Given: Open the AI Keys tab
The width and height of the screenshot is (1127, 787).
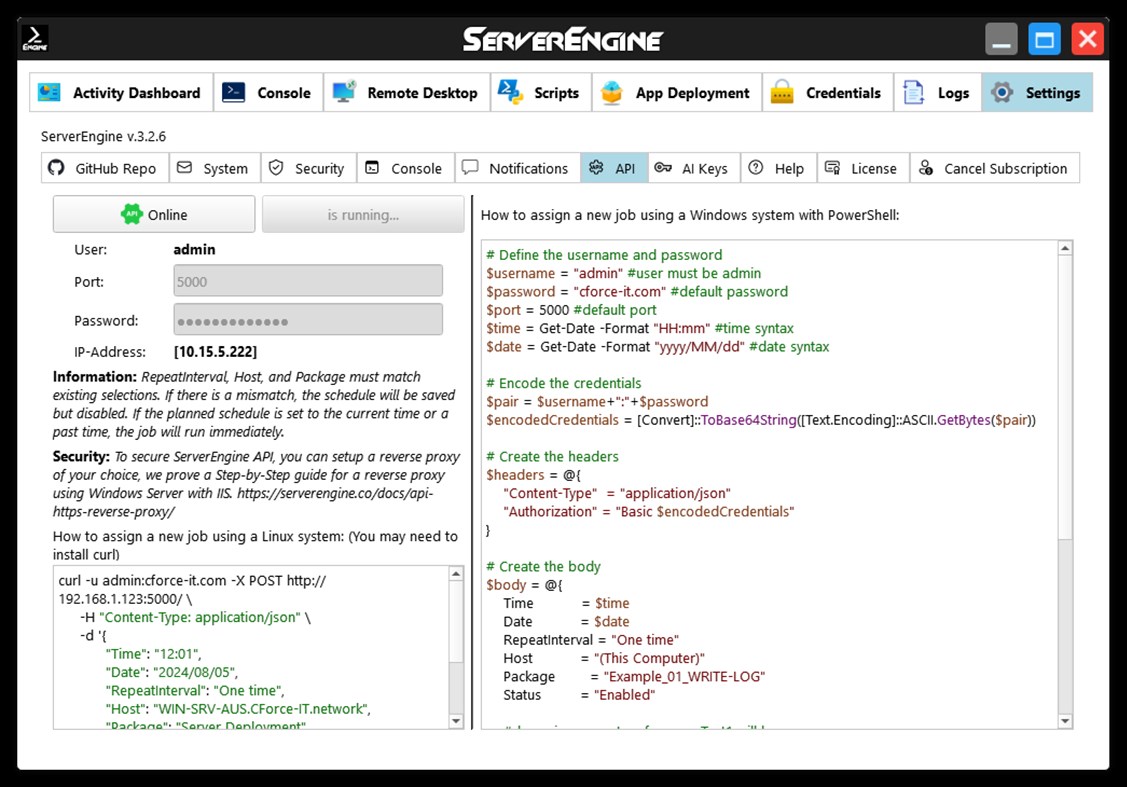Looking at the screenshot, I should [x=692, y=167].
